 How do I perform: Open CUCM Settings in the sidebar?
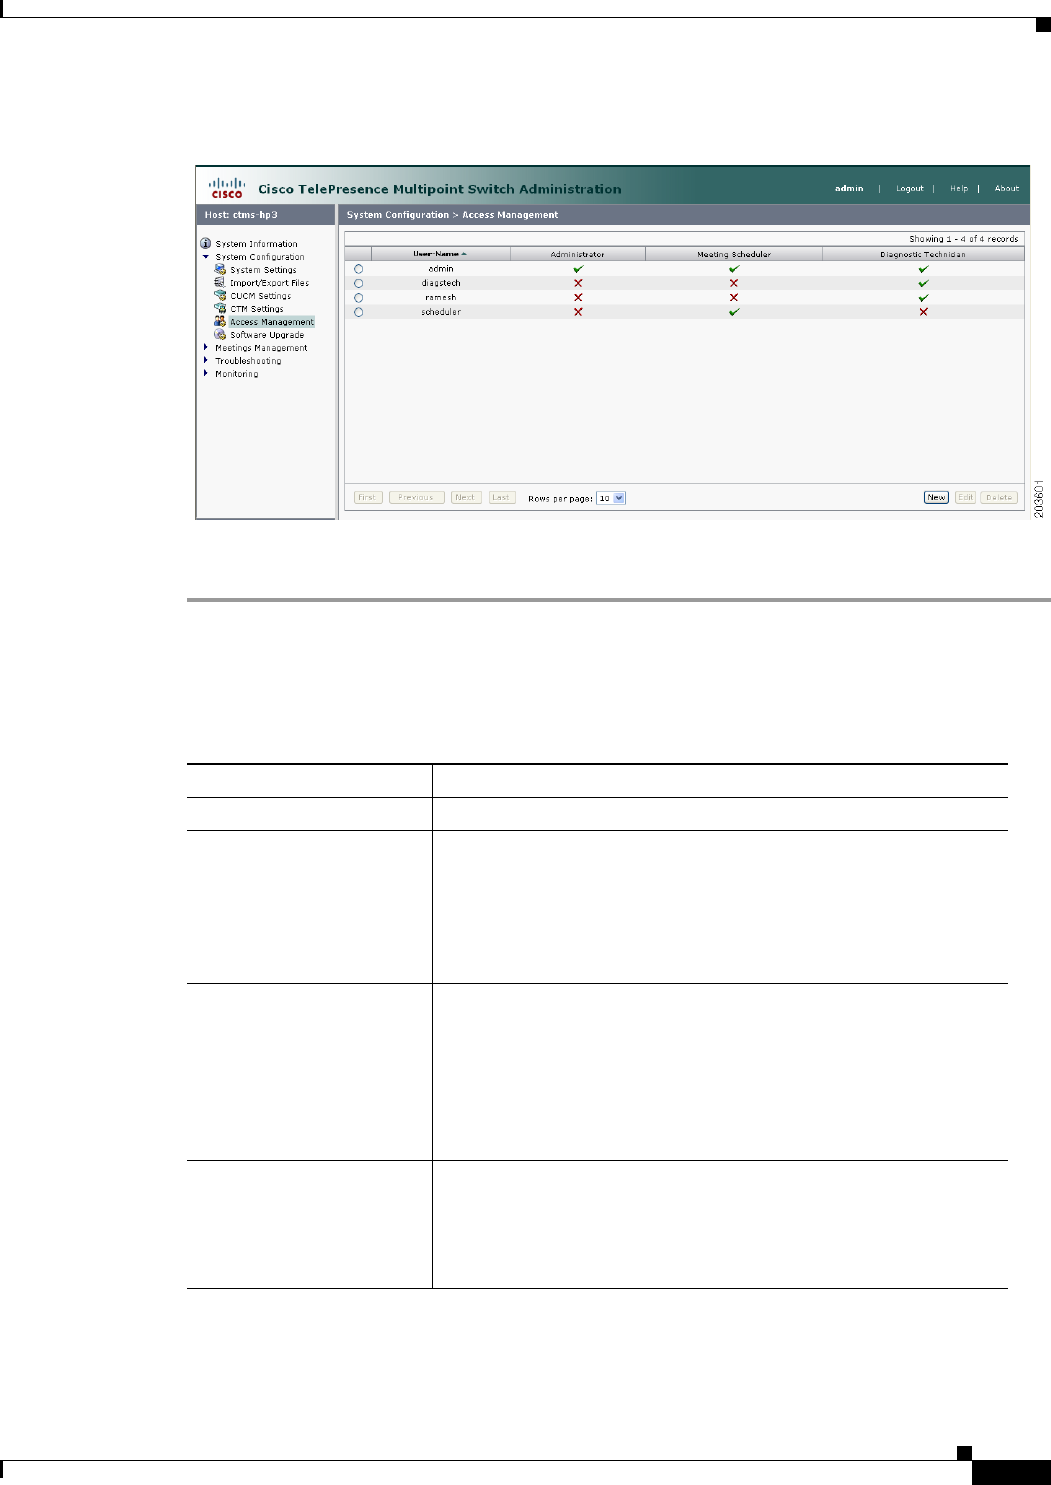point(261,296)
